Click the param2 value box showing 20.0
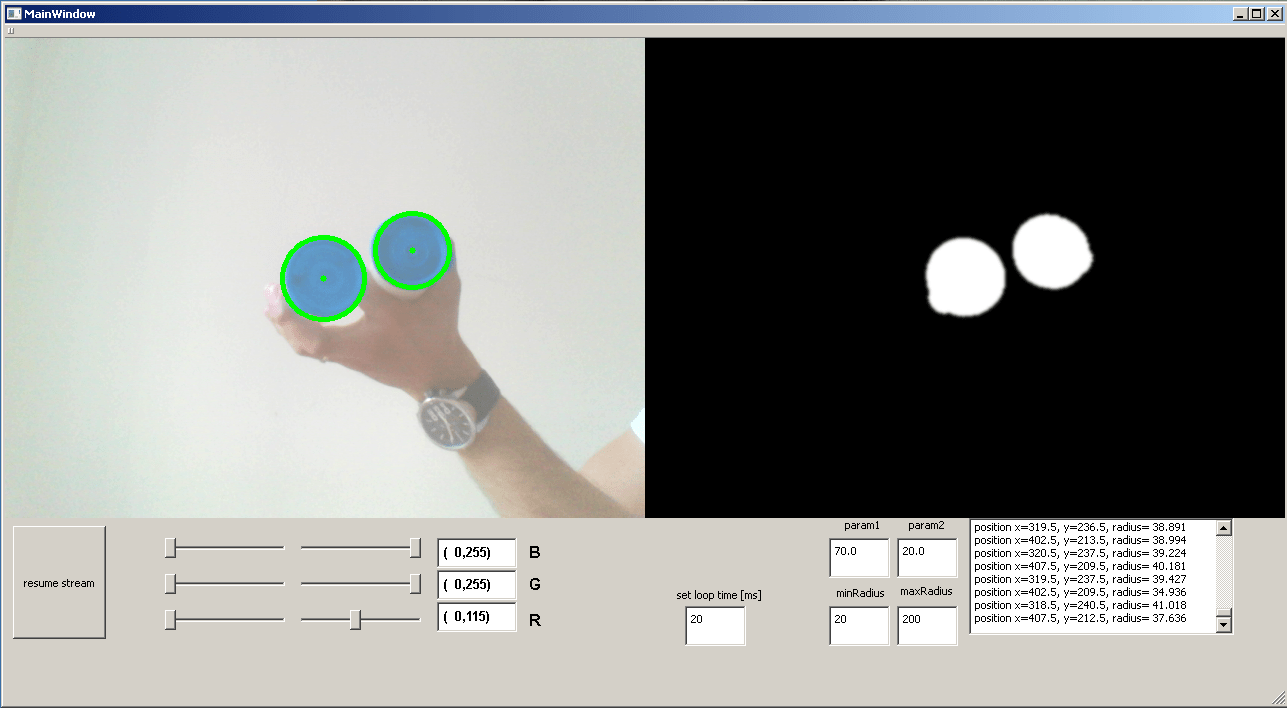This screenshot has width=1287, height=708. coord(926,558)
